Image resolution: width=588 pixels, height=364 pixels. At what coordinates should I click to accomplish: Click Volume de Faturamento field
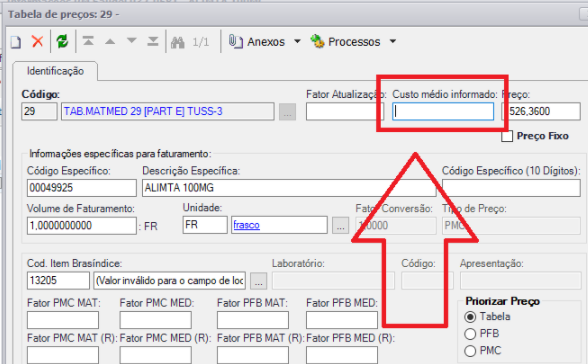point(82,226)
